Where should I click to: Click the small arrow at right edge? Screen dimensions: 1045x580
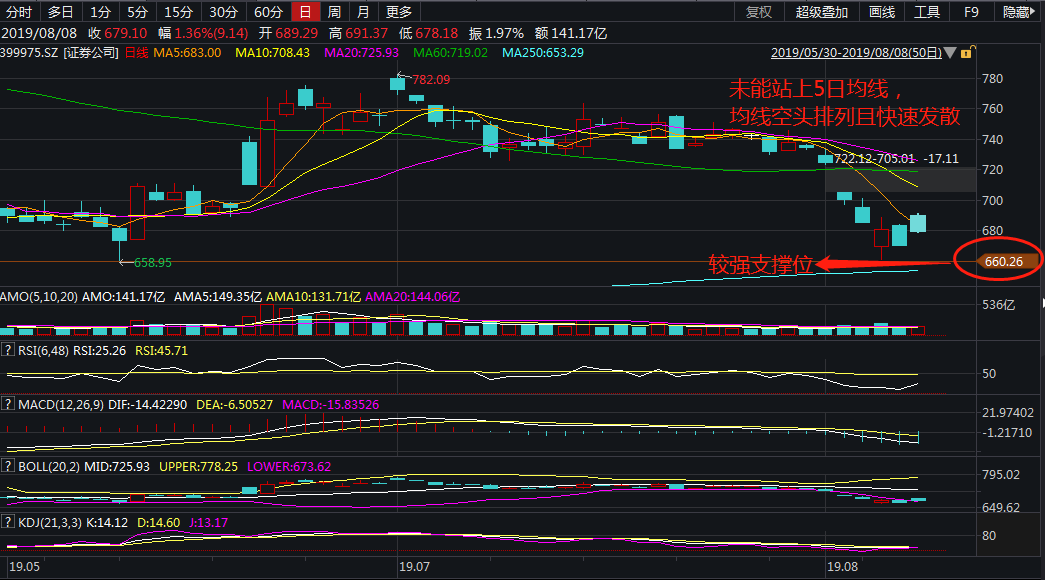1042,303
